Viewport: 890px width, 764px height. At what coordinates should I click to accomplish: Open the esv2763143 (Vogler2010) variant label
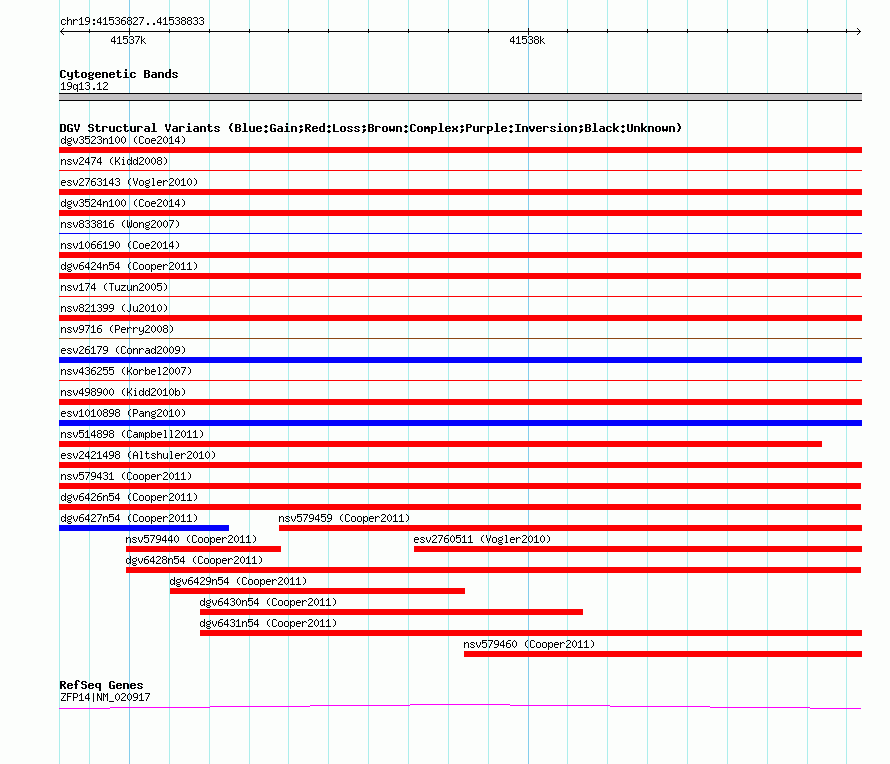pyautogui.click(x=129, y=182)
